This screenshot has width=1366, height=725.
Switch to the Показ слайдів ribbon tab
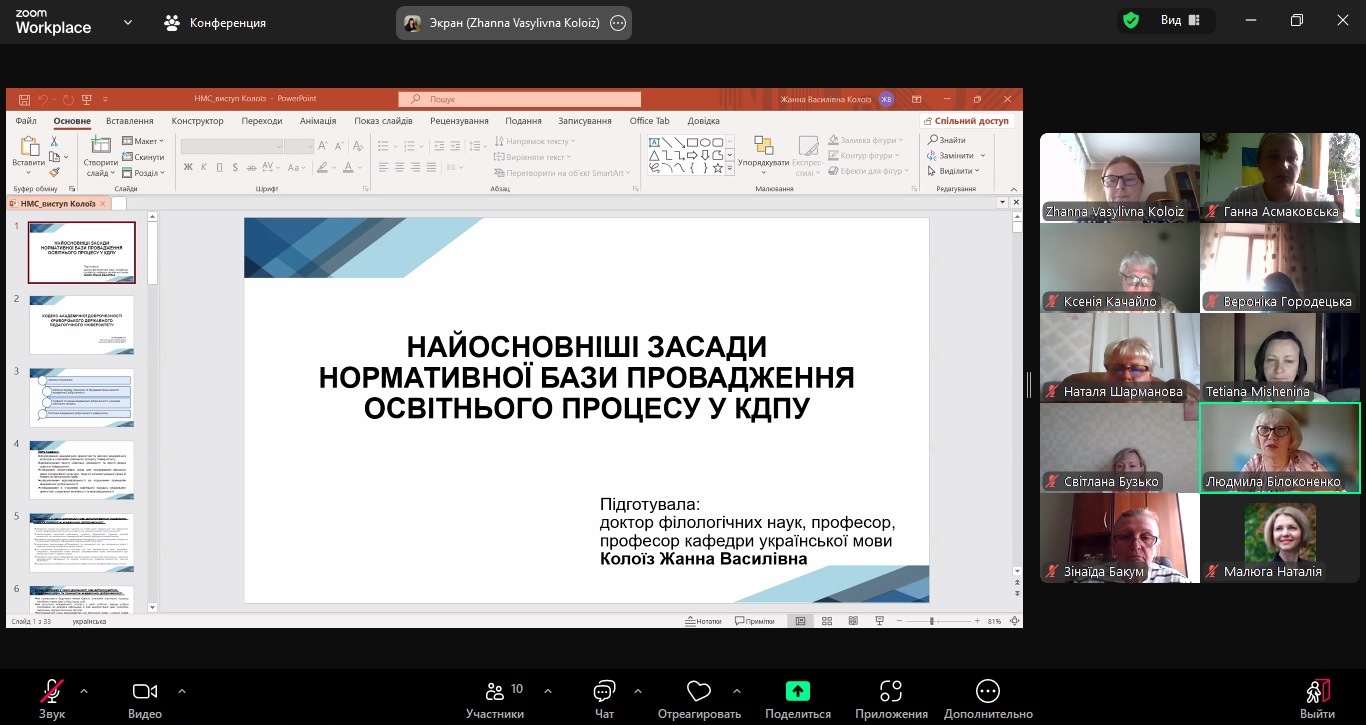coord(383,121)
